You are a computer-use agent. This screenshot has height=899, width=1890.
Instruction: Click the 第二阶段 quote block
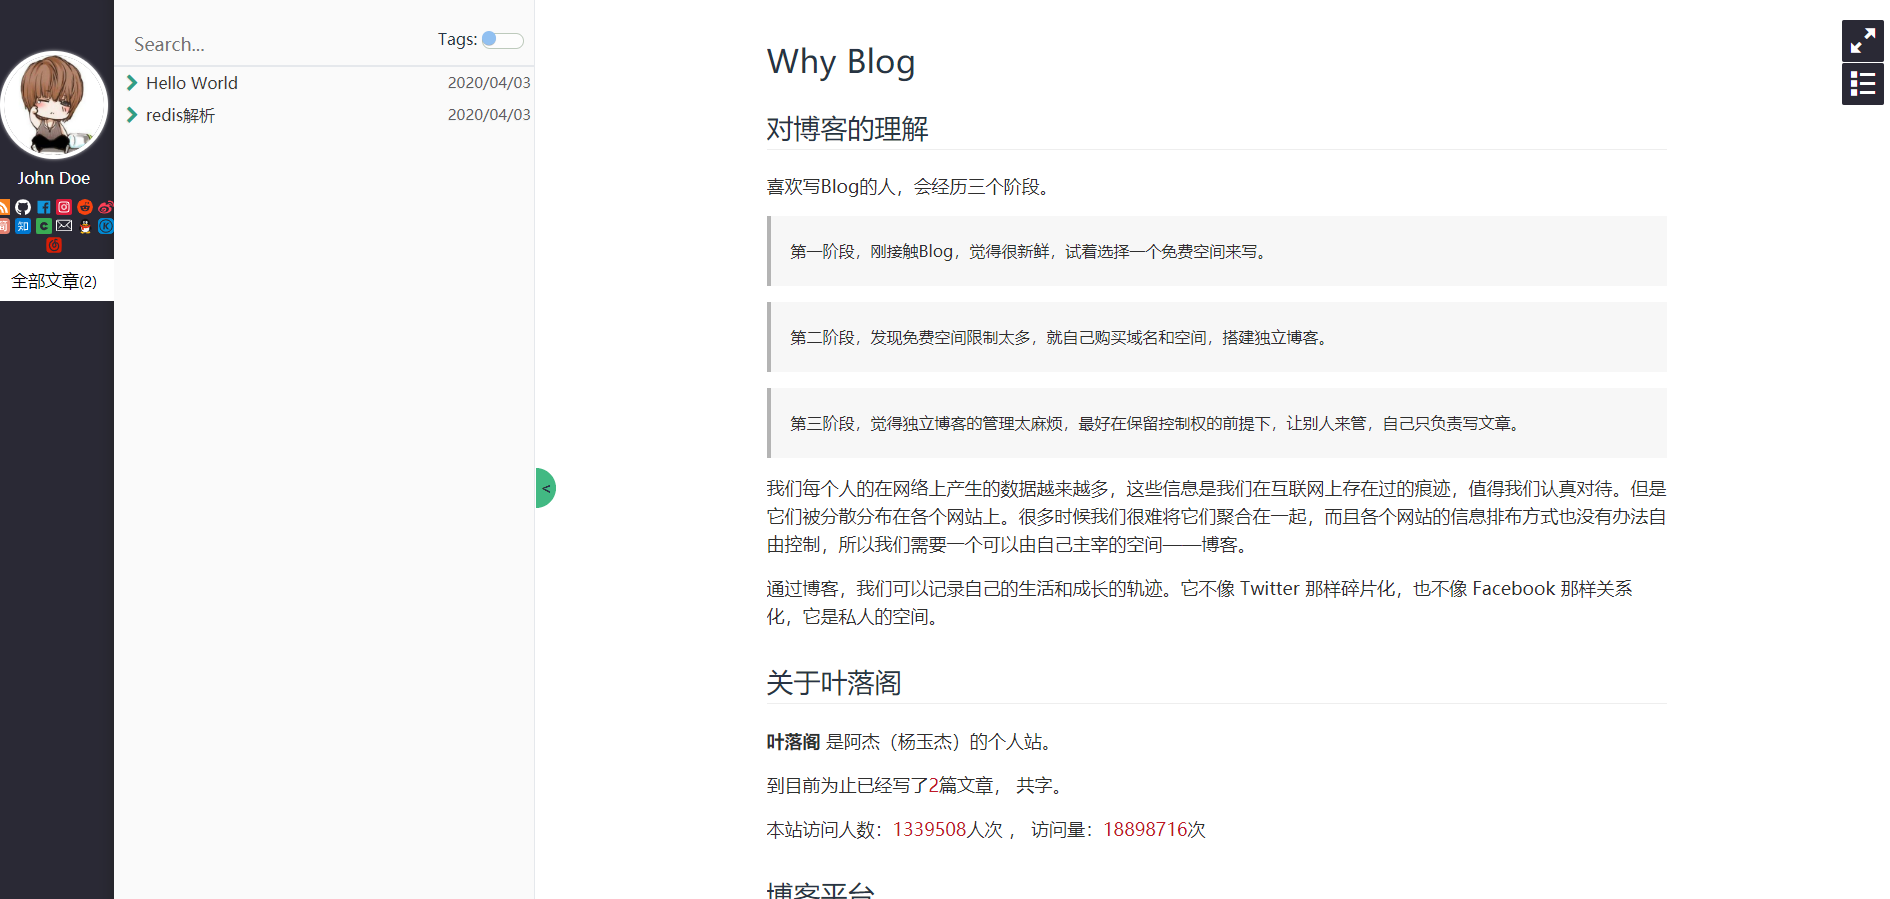1217,337
